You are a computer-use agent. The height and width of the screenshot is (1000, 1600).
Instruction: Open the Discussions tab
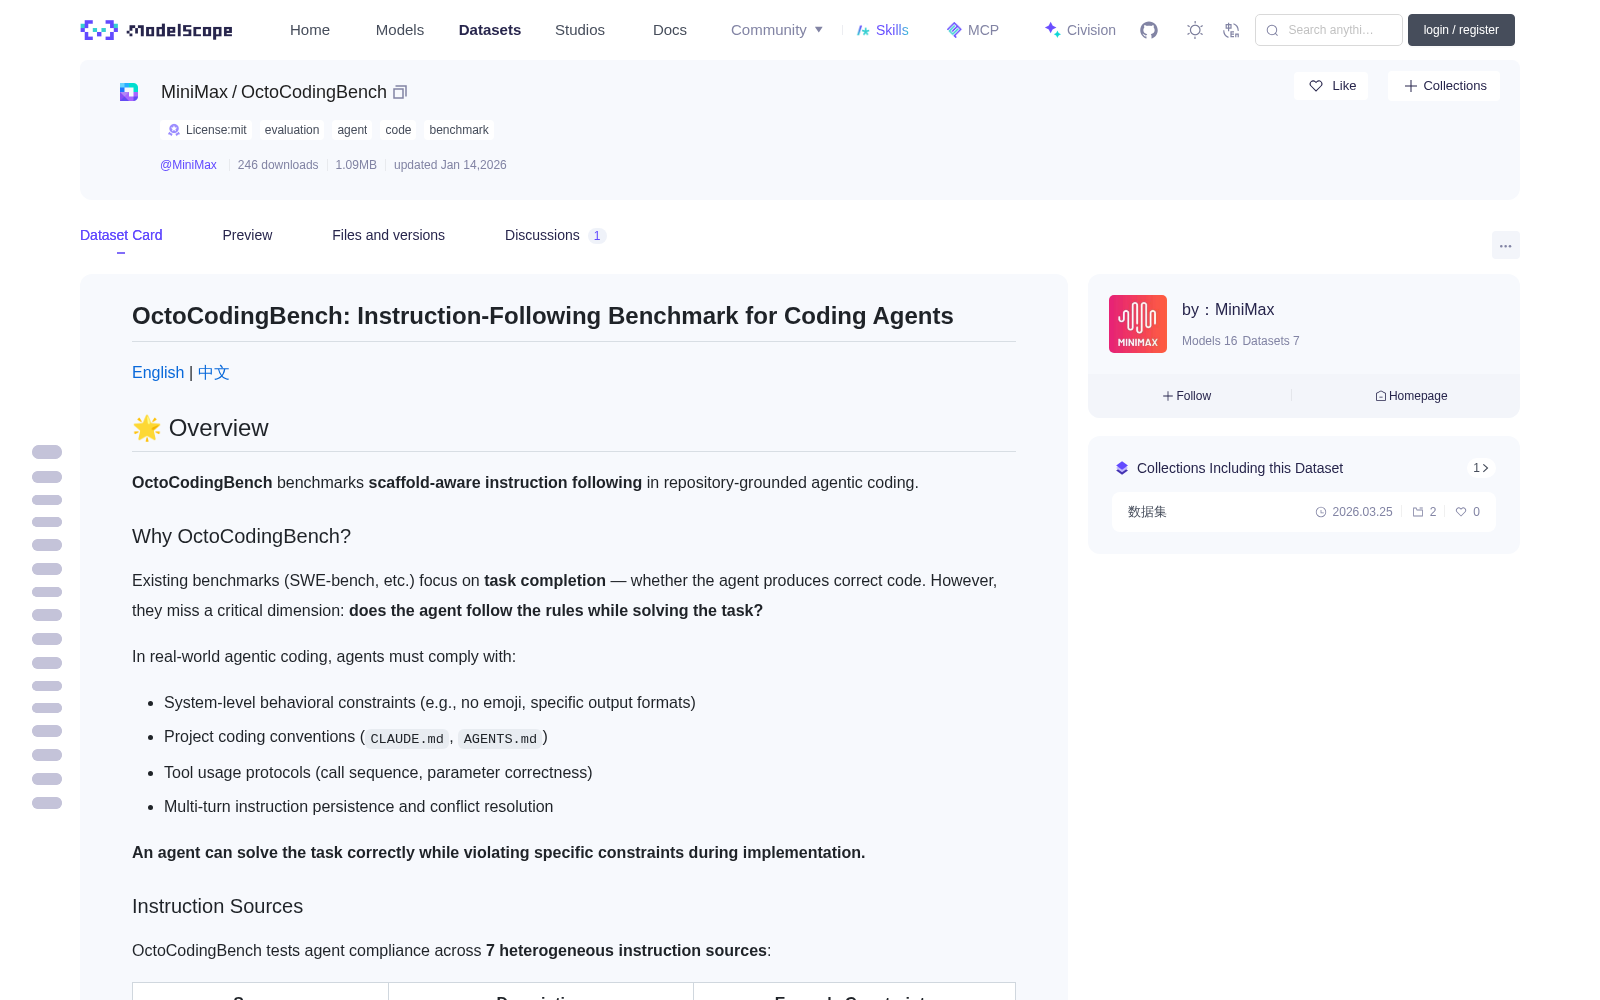coord(555,235)
